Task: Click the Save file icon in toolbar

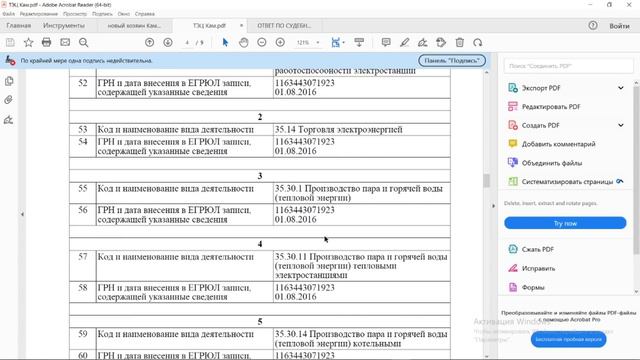Action: [10, 42]
